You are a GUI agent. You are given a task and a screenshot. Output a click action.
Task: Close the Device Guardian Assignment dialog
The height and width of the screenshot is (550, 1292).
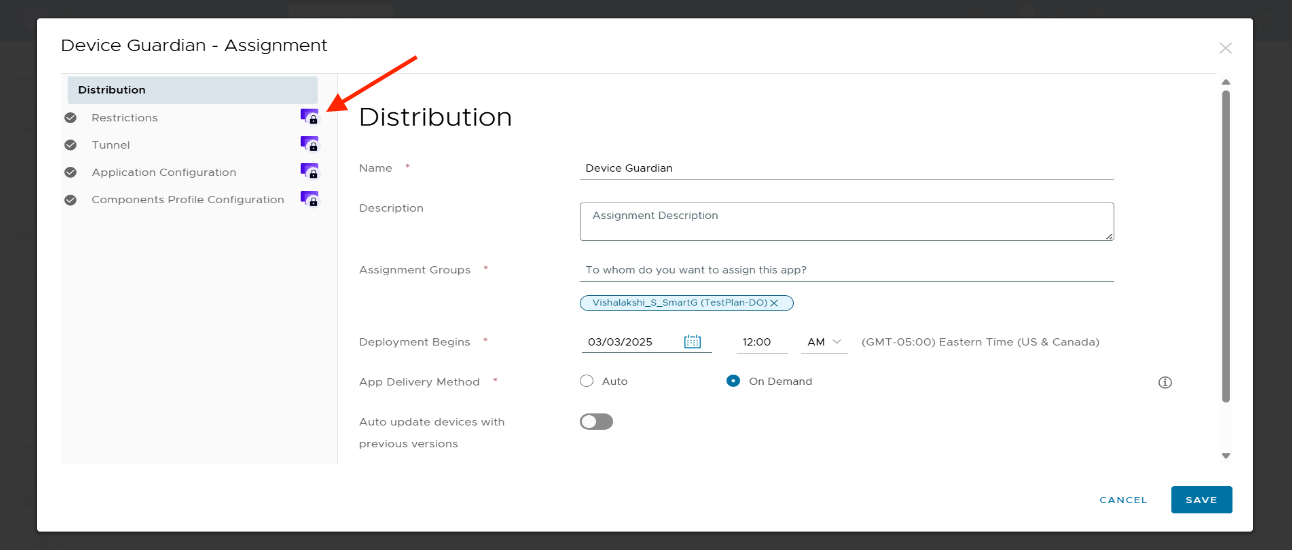[x=1225, y=48]
